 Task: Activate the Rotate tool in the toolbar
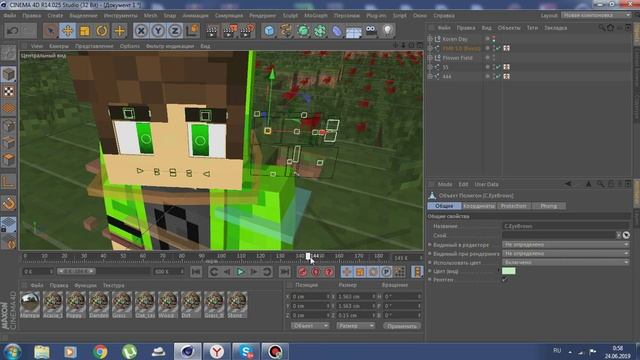coord(102,31)
